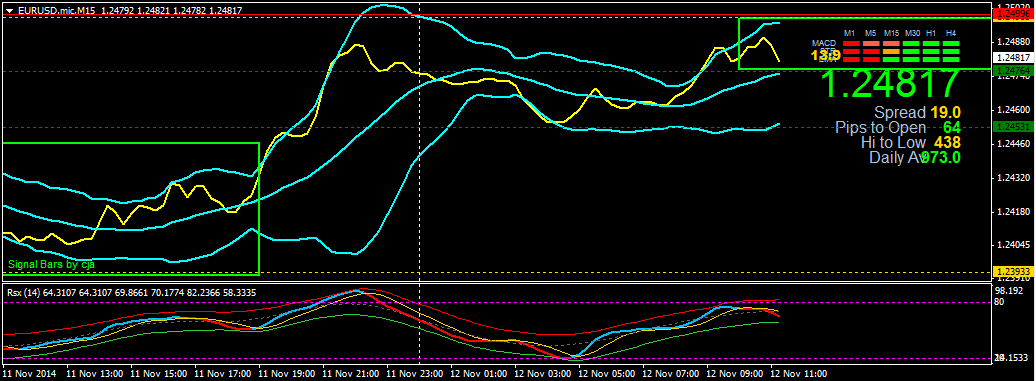Image resolution: width=1036 pixels, height=381 pixels.
Task: Select the Spread 19.0 readout
Action: click(x=917, y=112)
